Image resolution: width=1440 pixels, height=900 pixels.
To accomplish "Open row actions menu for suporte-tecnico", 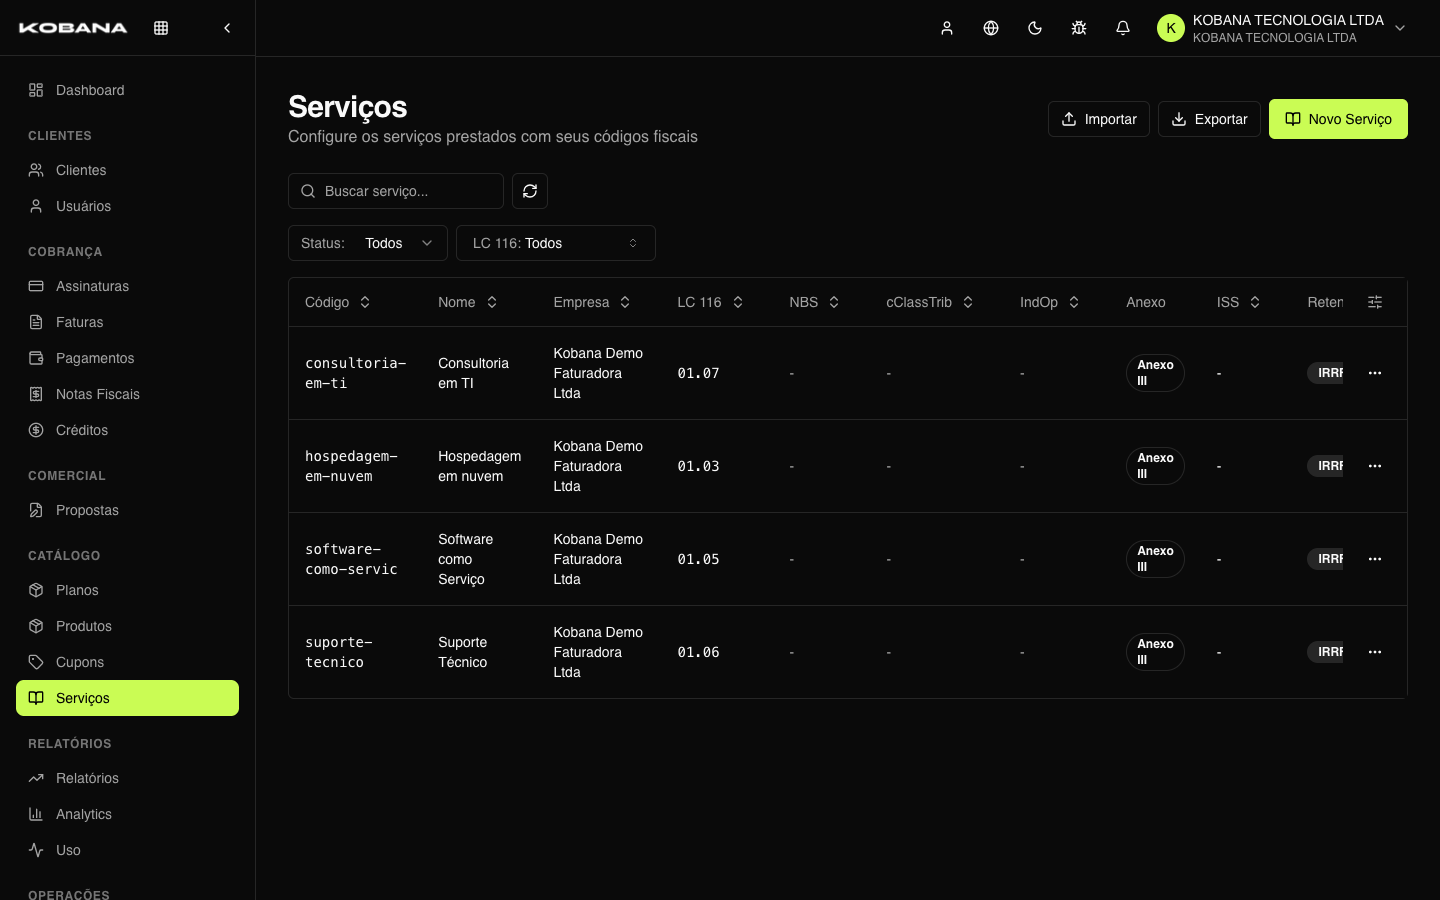I will pos(1375,652).
